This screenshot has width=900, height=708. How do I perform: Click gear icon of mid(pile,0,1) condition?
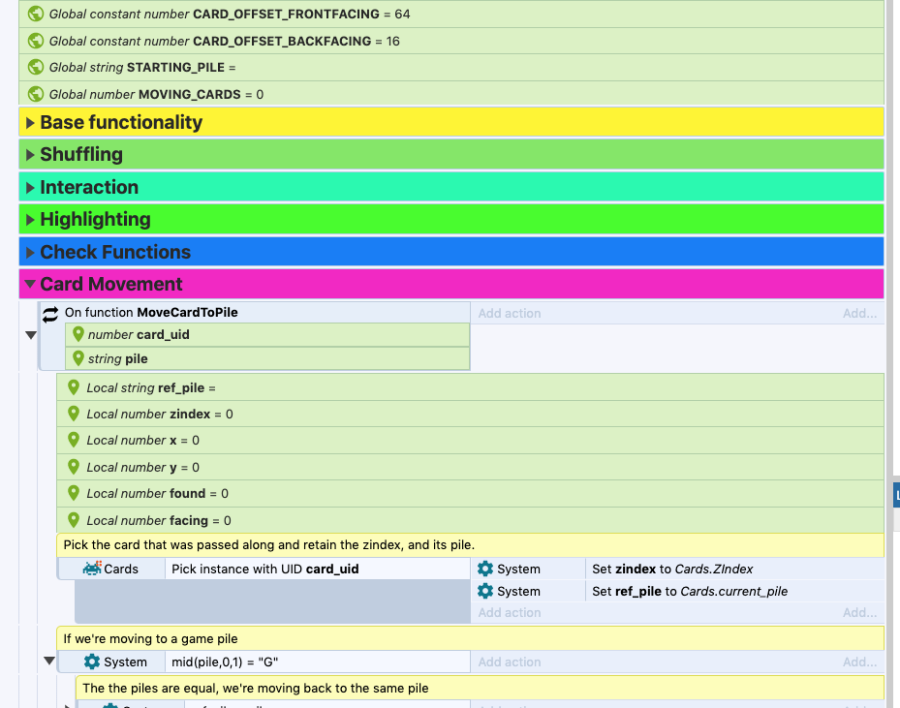92,662
